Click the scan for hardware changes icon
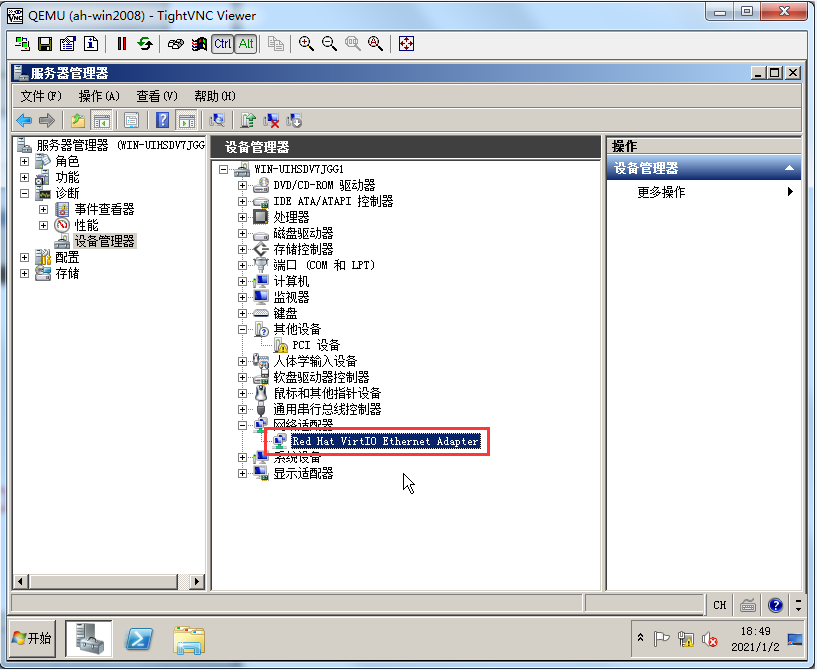The image size is (817, 670). (x=217, y=120)
